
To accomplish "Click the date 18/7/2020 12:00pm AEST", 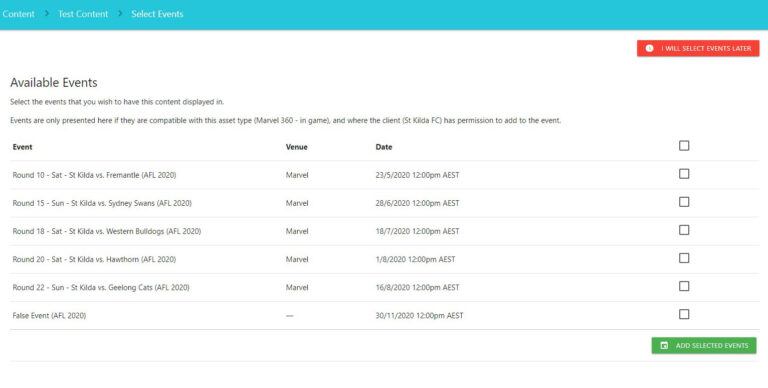I will (x=417, y=231).
